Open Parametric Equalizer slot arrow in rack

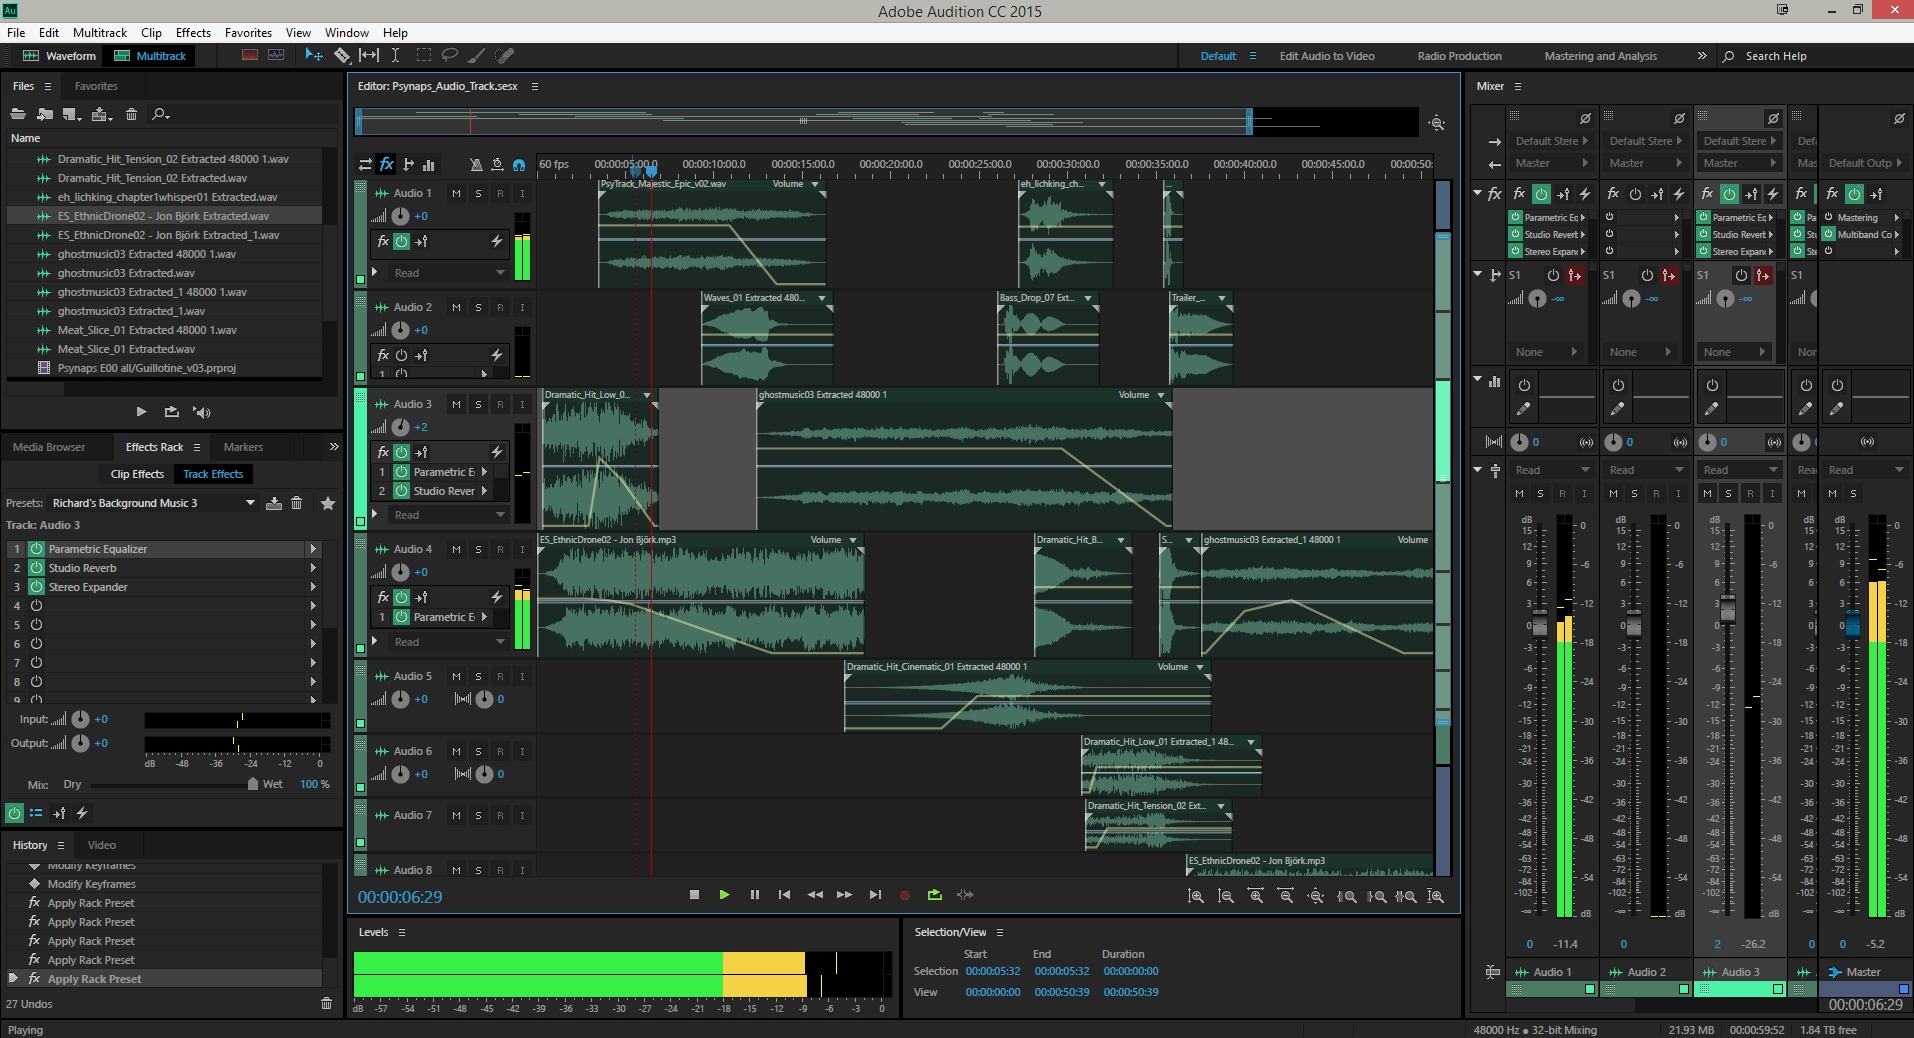tap(313, 549)
